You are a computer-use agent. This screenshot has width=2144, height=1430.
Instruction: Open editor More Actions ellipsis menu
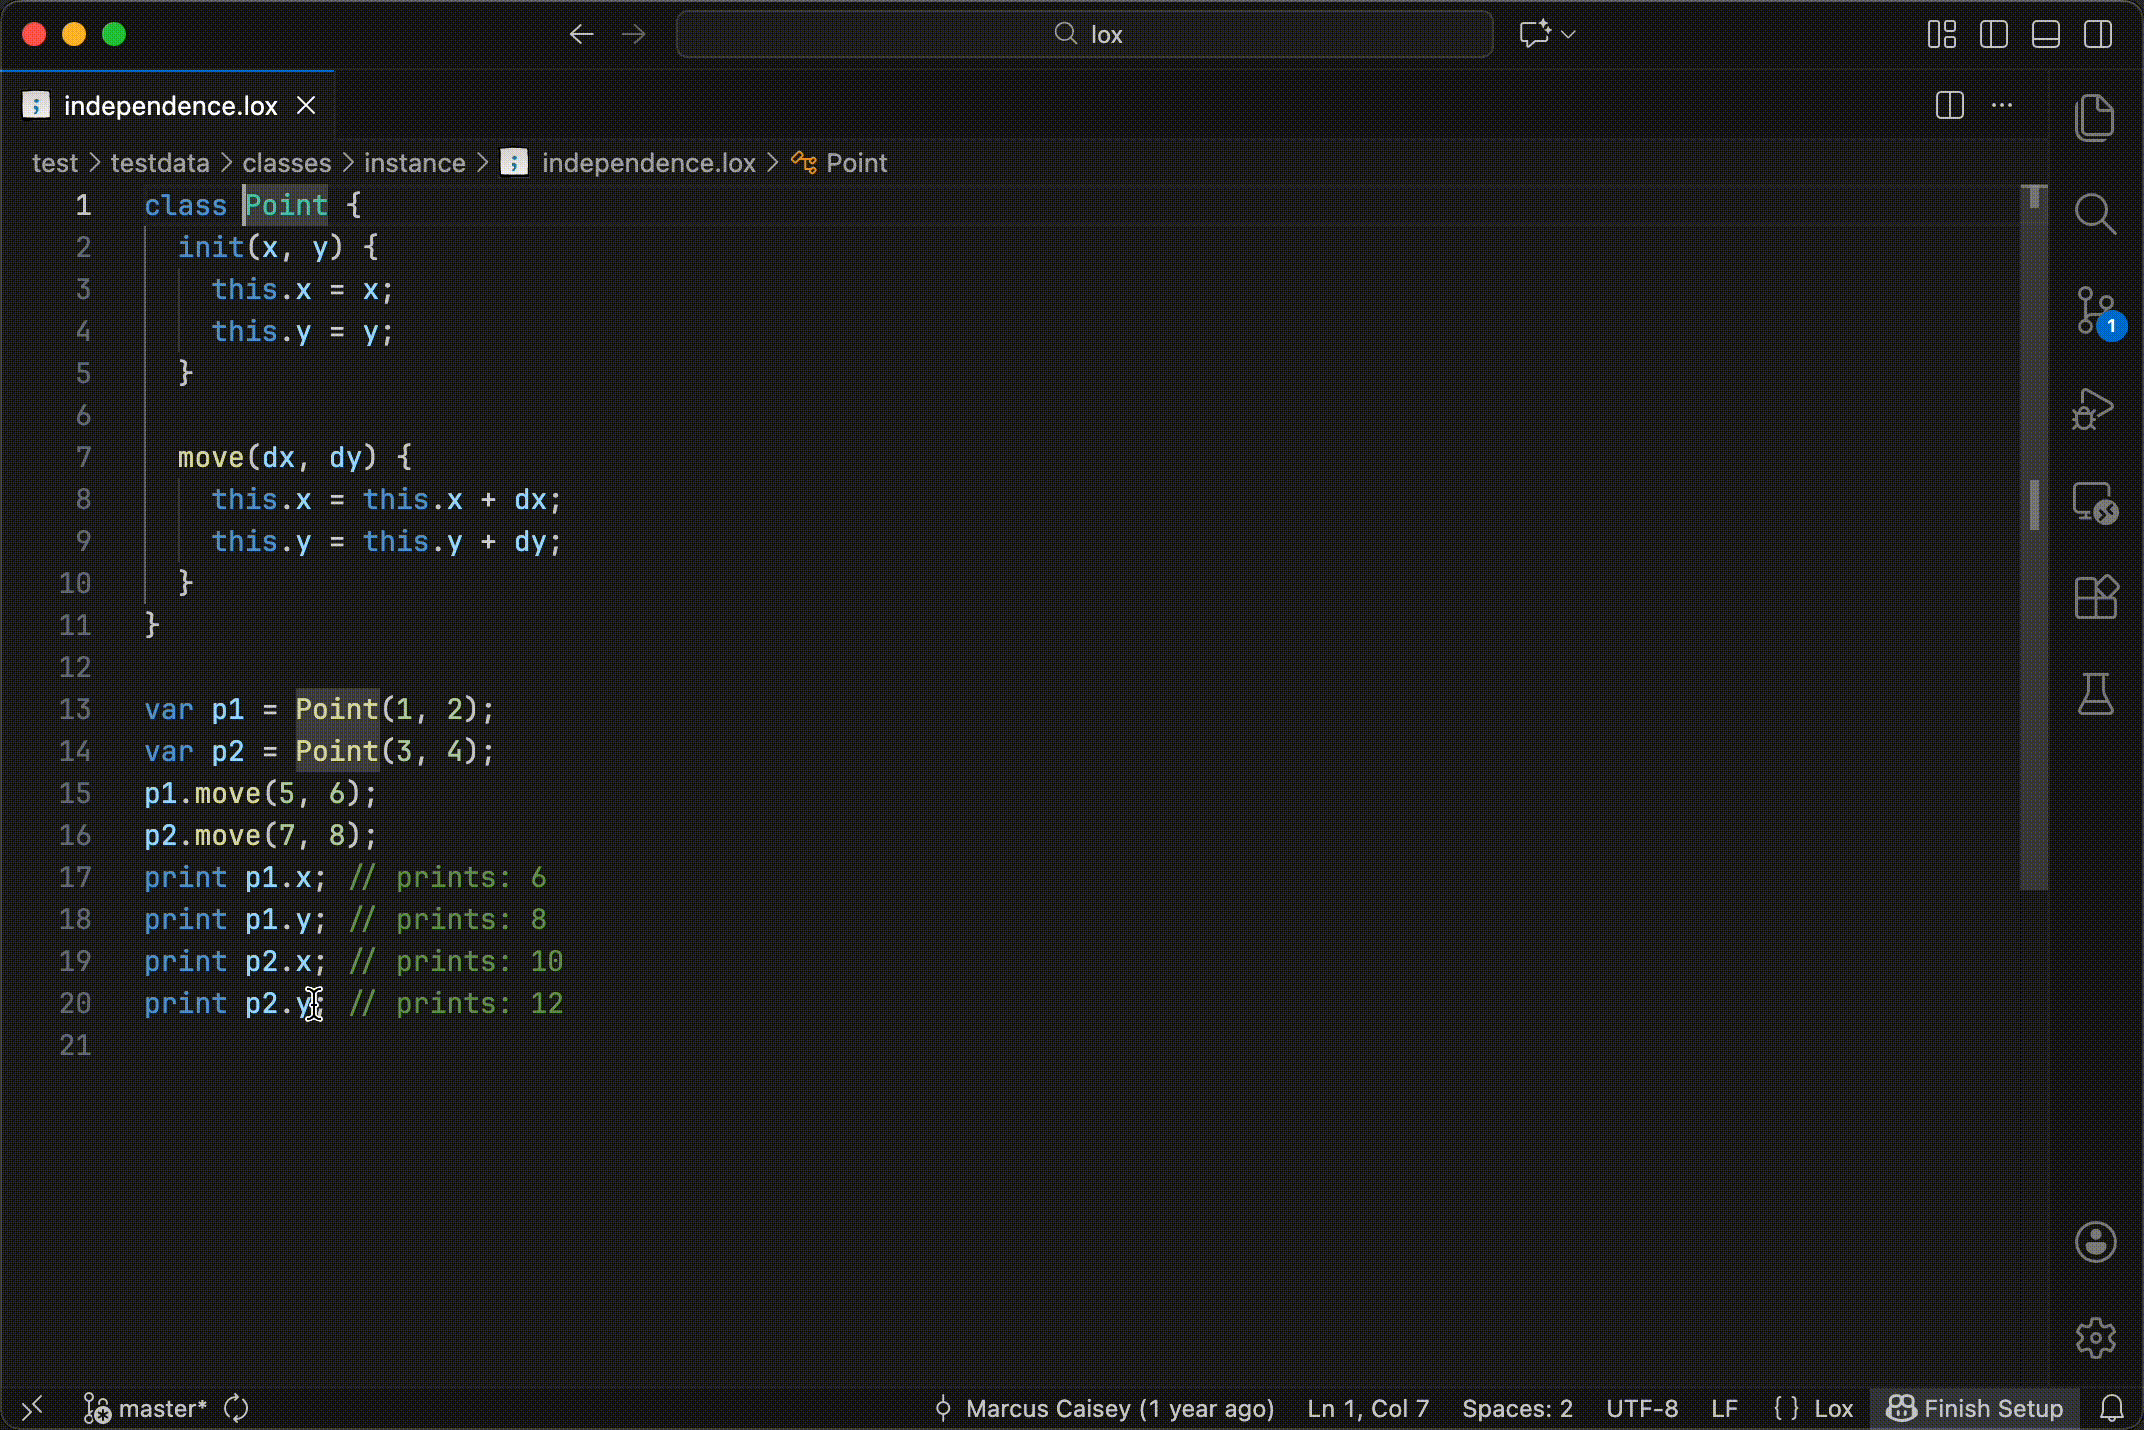(2001, 105)
